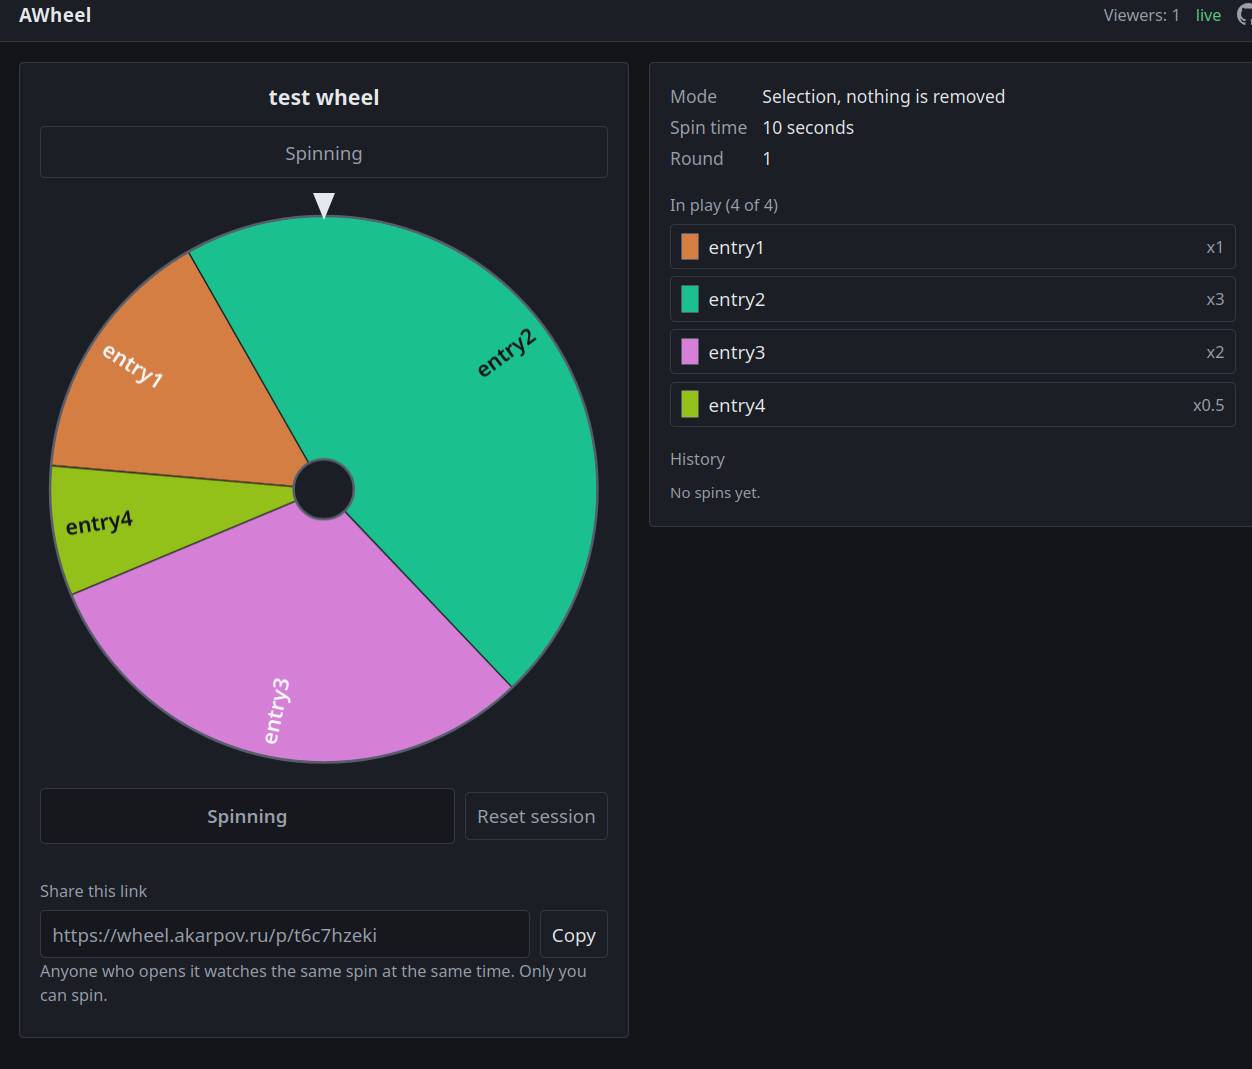
Task: Click entry1 orange color swatch
Action: pyautogui.click(x=690, y=247)
